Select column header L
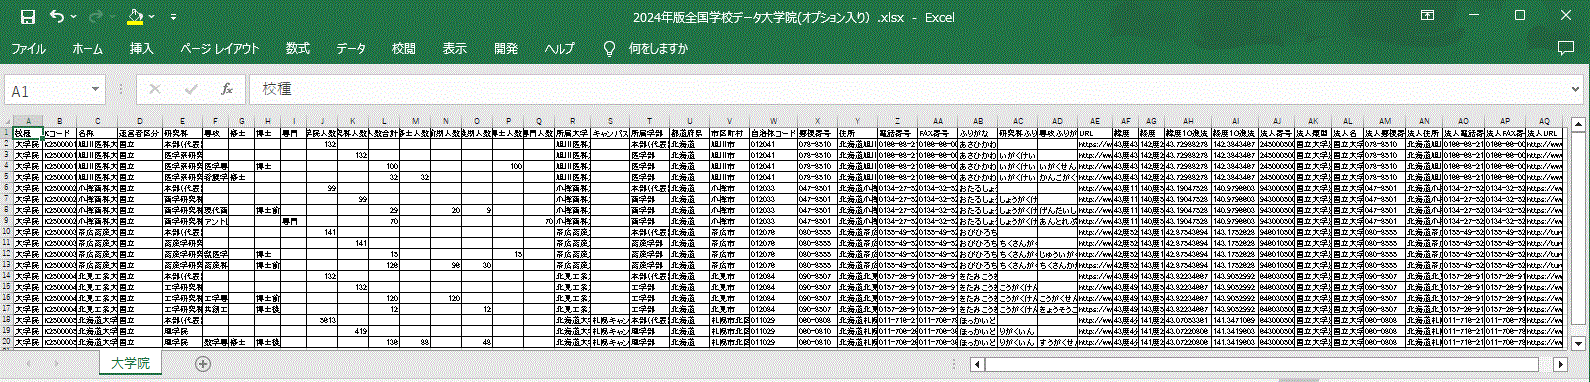Viewport: 1590px width, 382px height. [385, 121]
